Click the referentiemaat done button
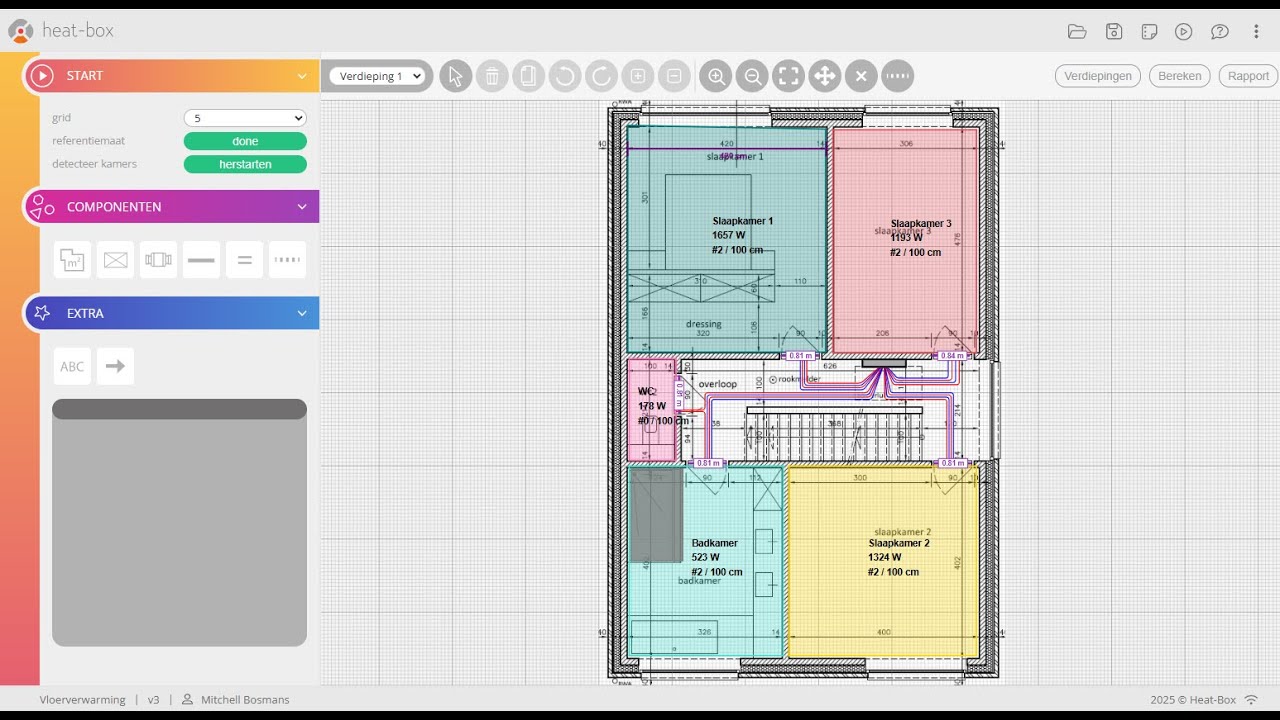1280x720 pixels. pos(245,141)
